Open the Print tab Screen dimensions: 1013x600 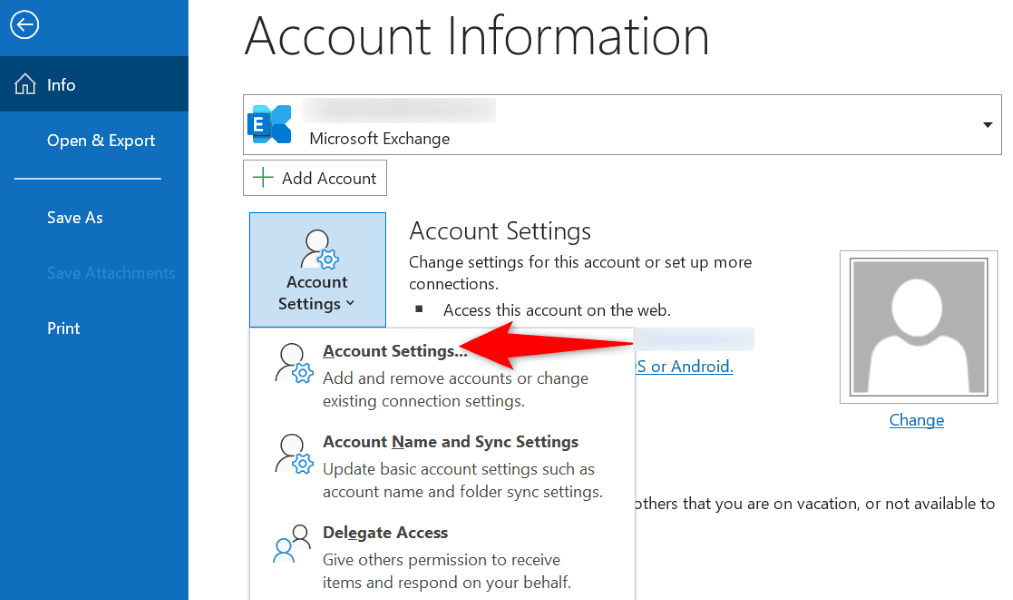pyautogui.click(x=64, y=328)
